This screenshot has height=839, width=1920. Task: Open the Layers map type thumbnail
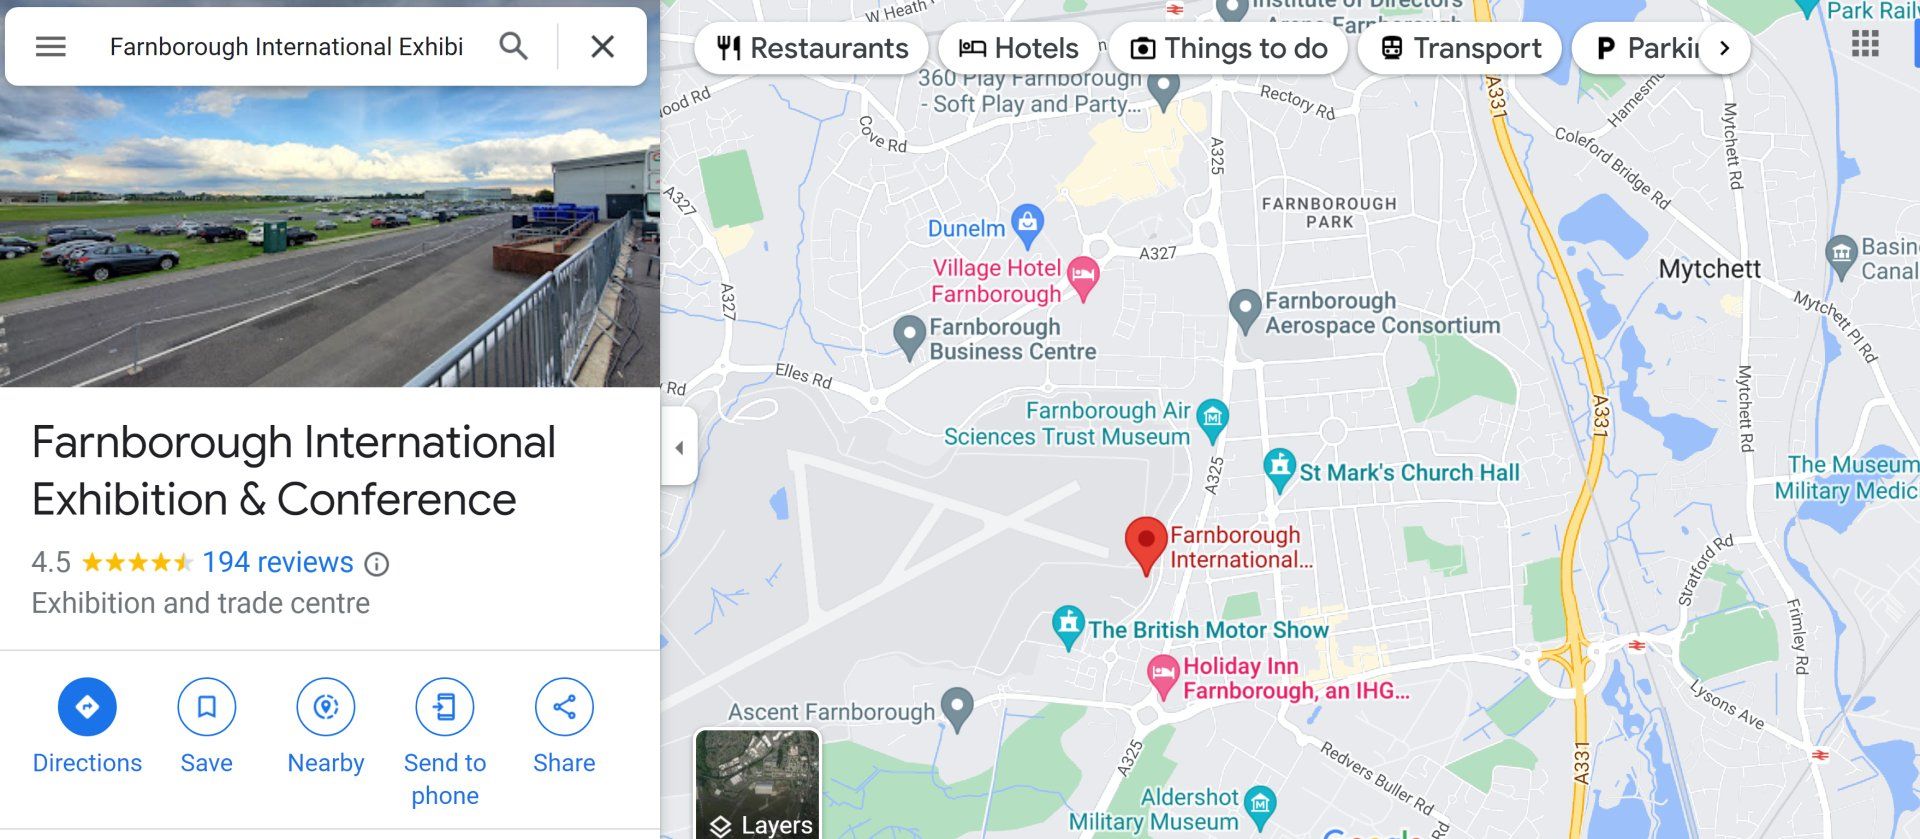tap(758, 785)
